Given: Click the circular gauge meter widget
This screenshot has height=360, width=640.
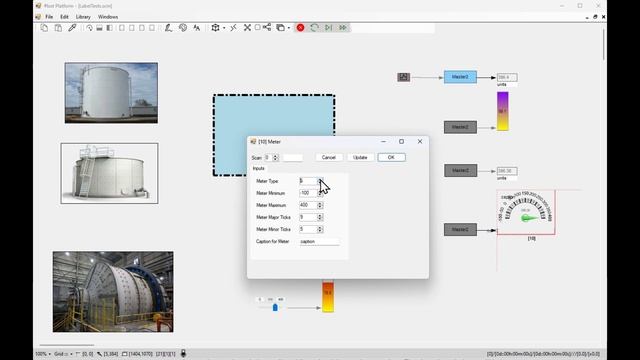Looking at the screenshot, I should (x=526, y=212).
